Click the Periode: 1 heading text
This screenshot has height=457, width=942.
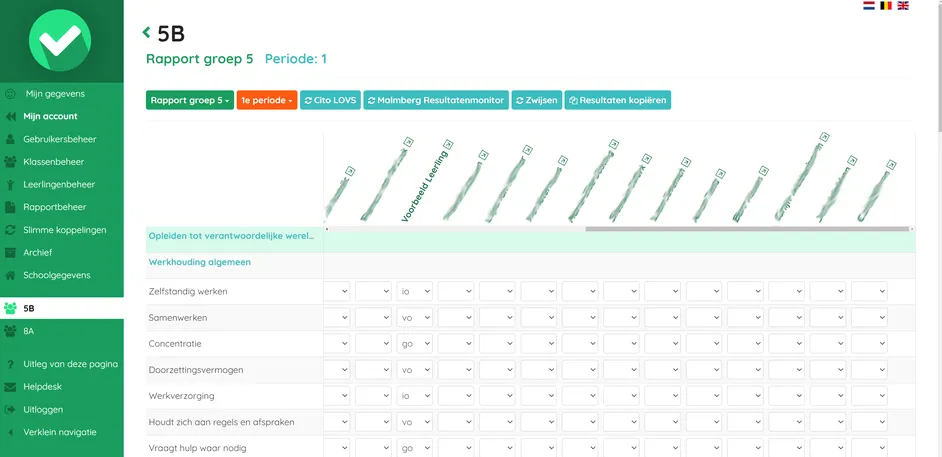(x=296, y=59)
